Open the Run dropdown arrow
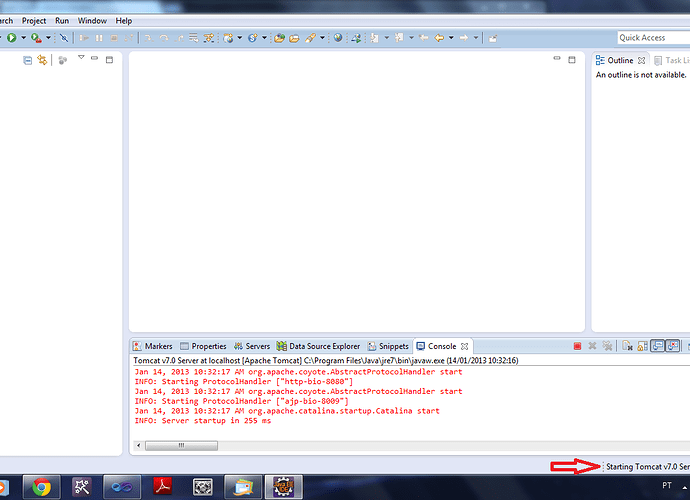Image resolution: width=690 pixels, height=500 pixels. tap(24, 38)
